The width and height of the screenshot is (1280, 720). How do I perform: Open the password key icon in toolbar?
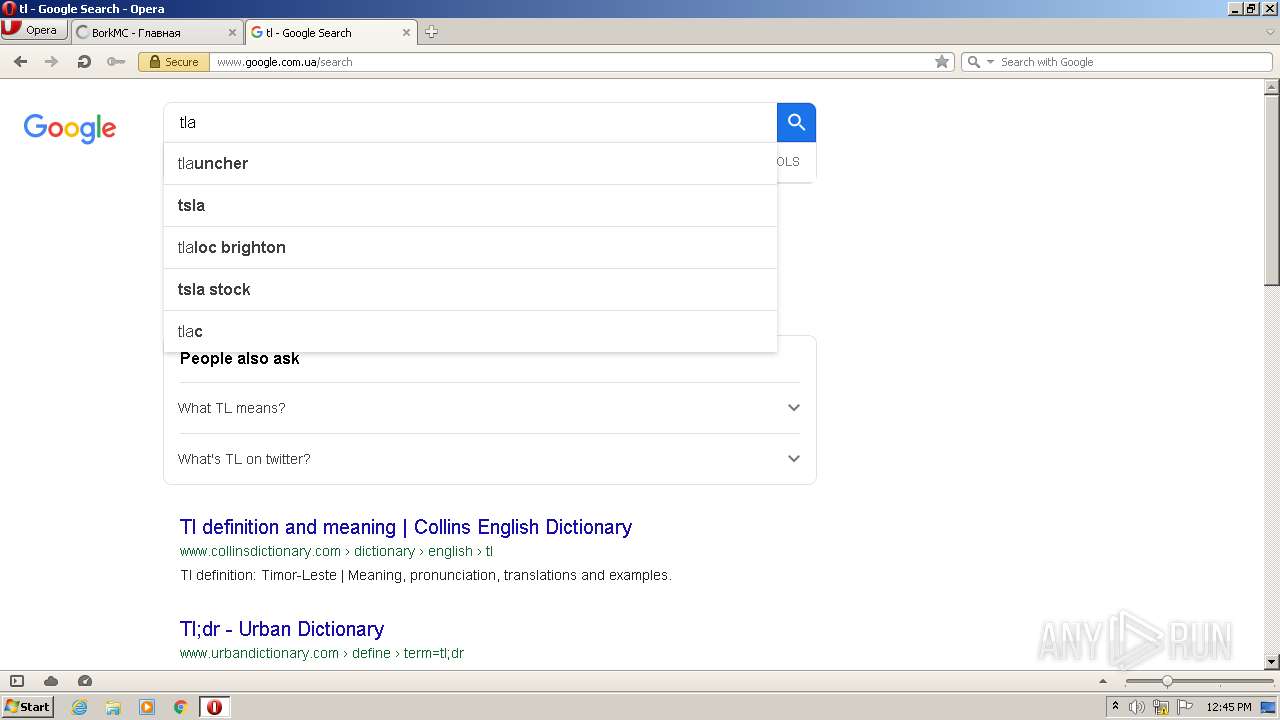116,62
